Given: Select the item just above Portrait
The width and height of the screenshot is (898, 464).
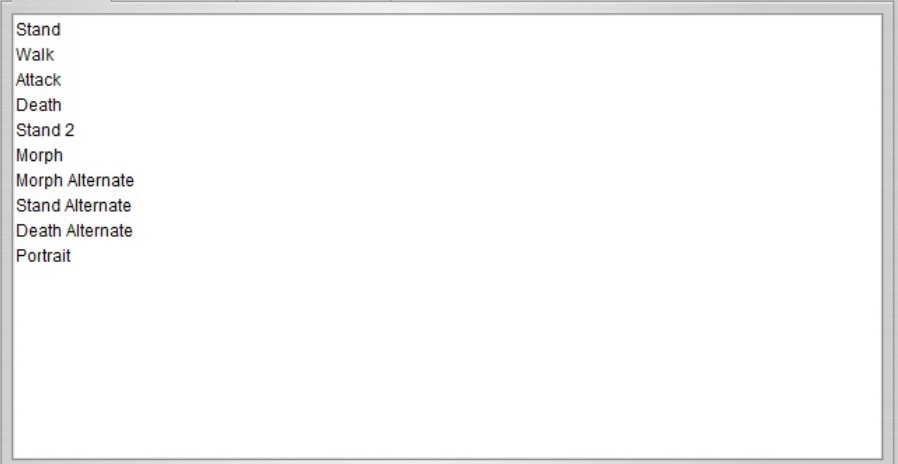Looking at the screenshot, I should [74, 231].
